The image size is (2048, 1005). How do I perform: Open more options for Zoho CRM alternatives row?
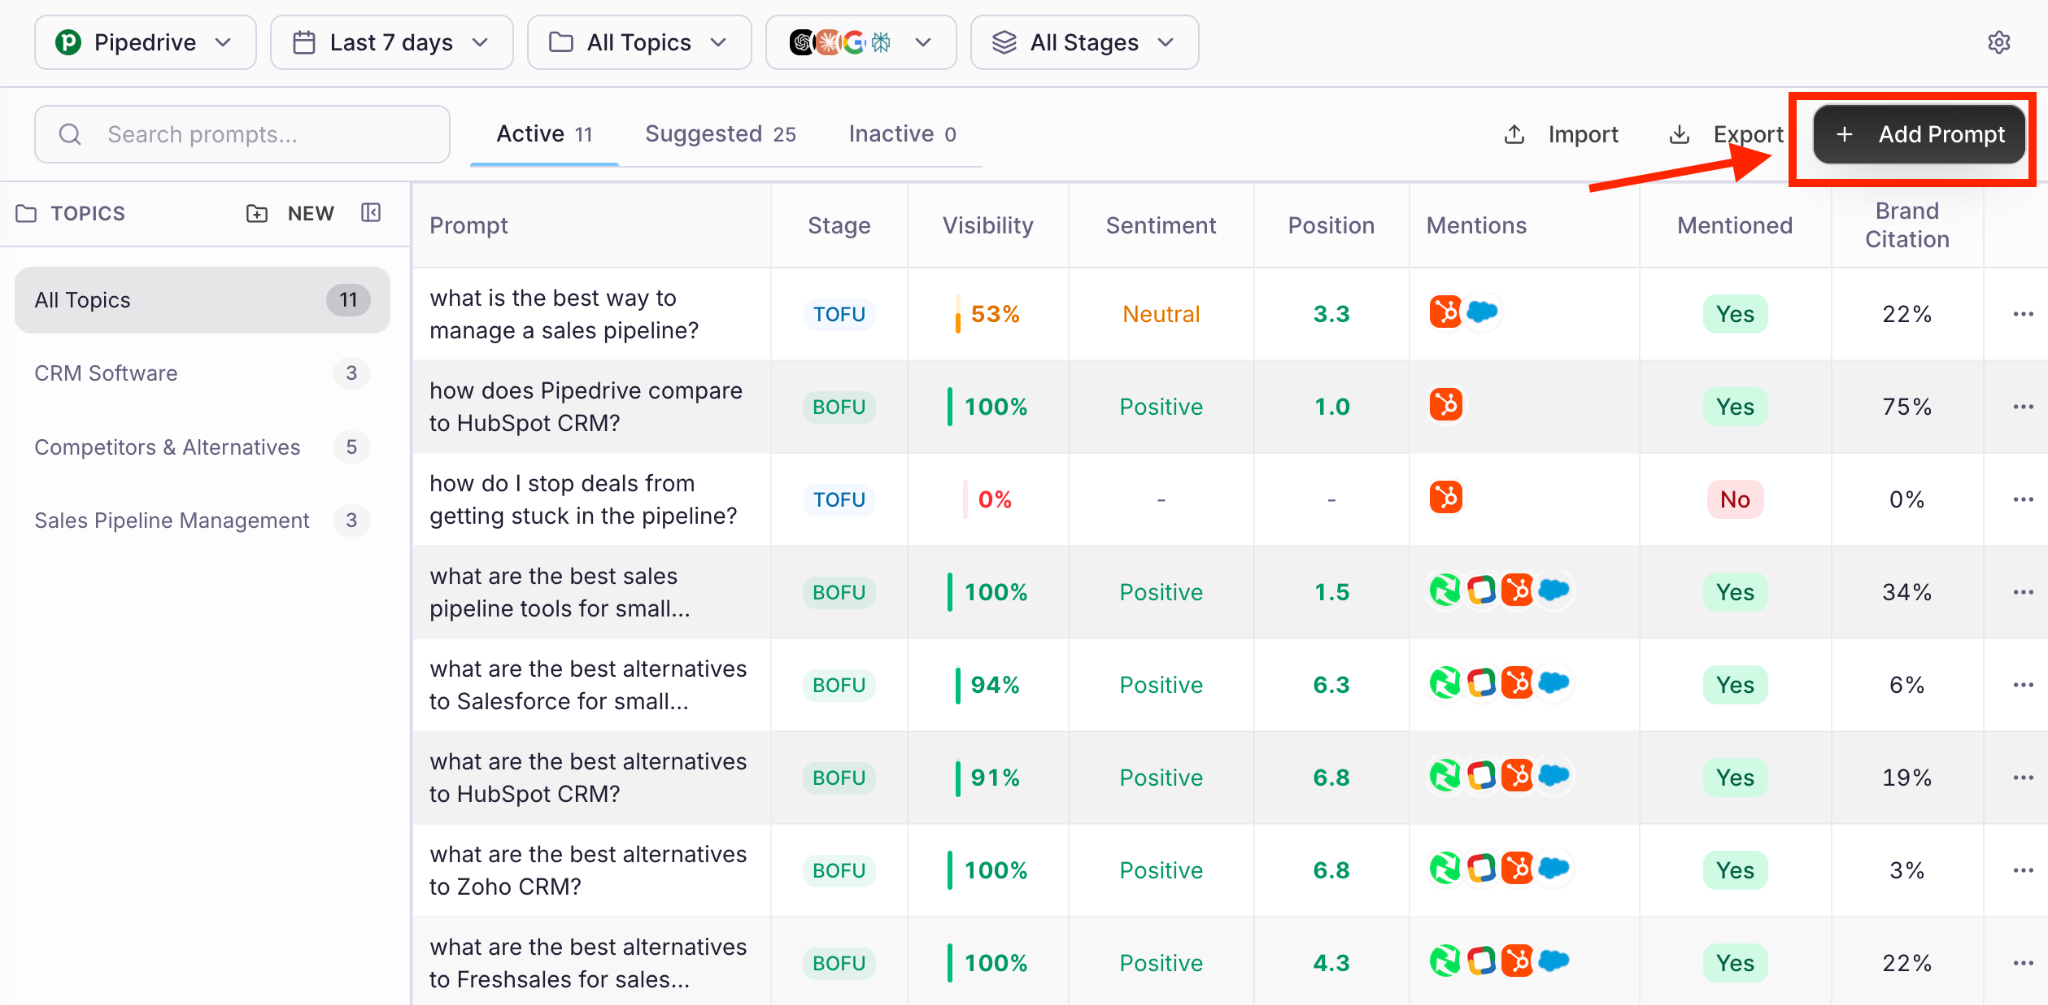coord(2023,870)
